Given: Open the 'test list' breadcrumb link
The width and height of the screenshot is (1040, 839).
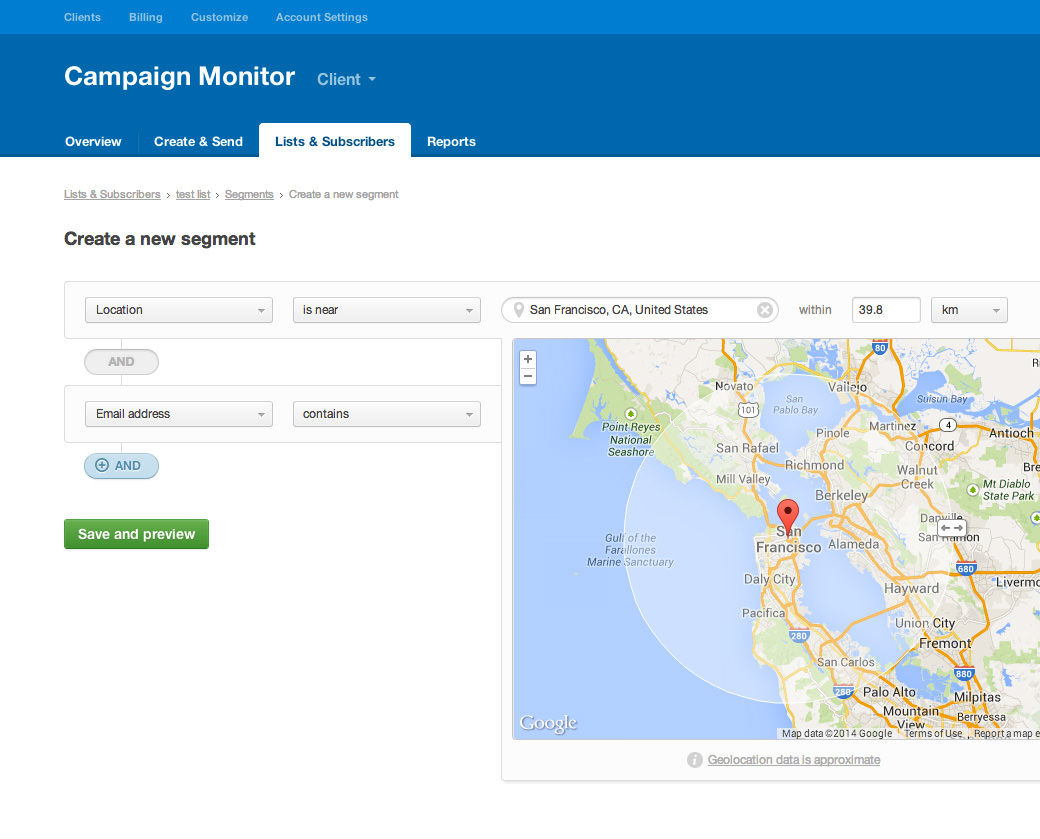Looking at the screenshot, I should 193,194.
